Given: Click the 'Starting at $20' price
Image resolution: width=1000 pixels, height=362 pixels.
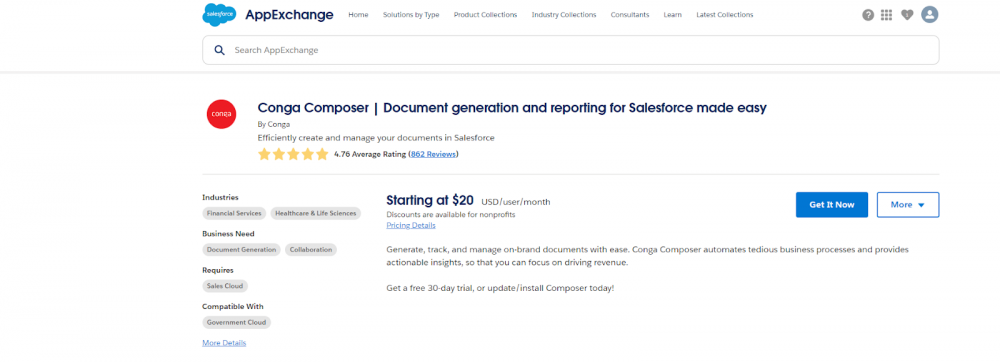Looking at the screenshot, I should click(430, 201).
